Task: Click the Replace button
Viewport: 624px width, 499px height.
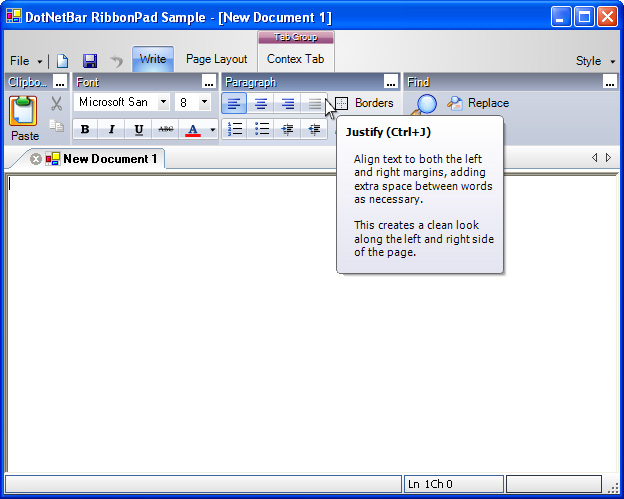Action: click(478, 103)
